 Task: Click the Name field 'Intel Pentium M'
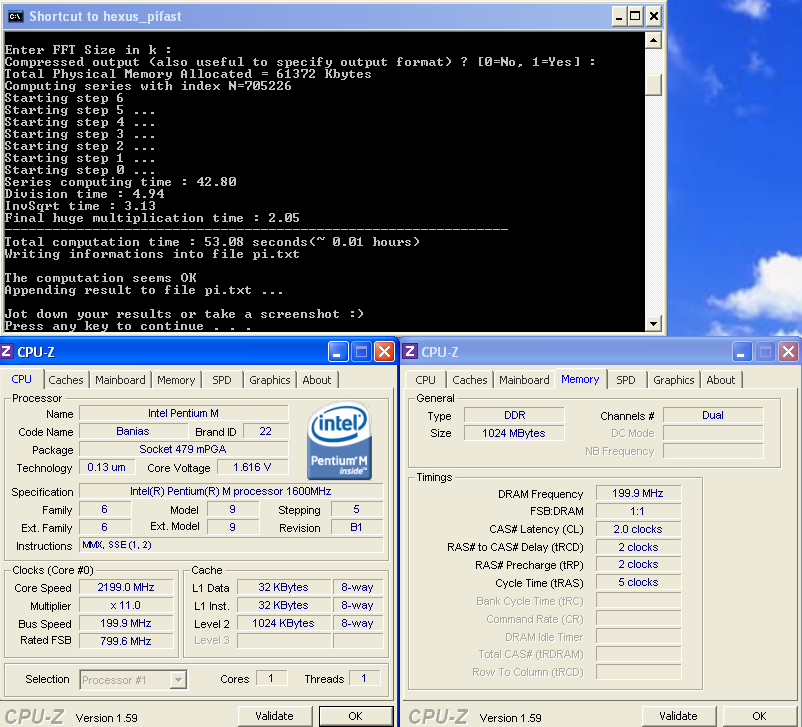[x=184, y=413]
